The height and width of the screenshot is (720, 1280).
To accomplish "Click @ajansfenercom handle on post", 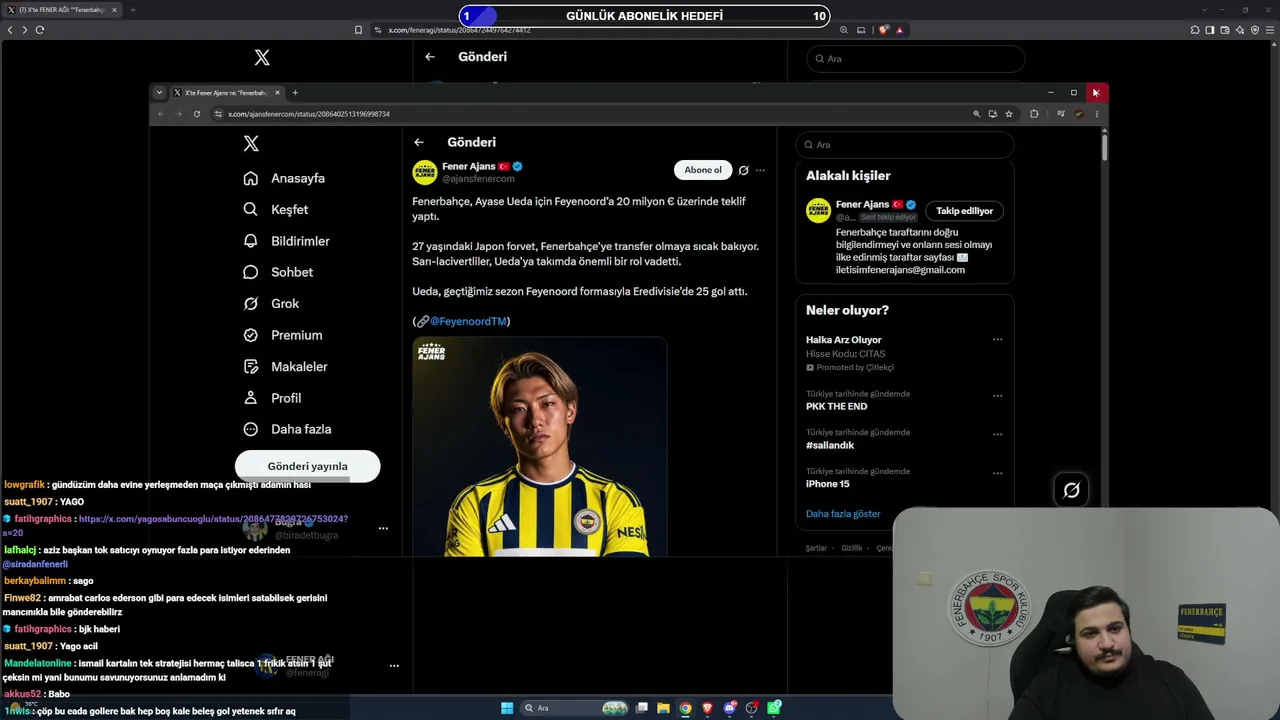I will click(478, 179).
